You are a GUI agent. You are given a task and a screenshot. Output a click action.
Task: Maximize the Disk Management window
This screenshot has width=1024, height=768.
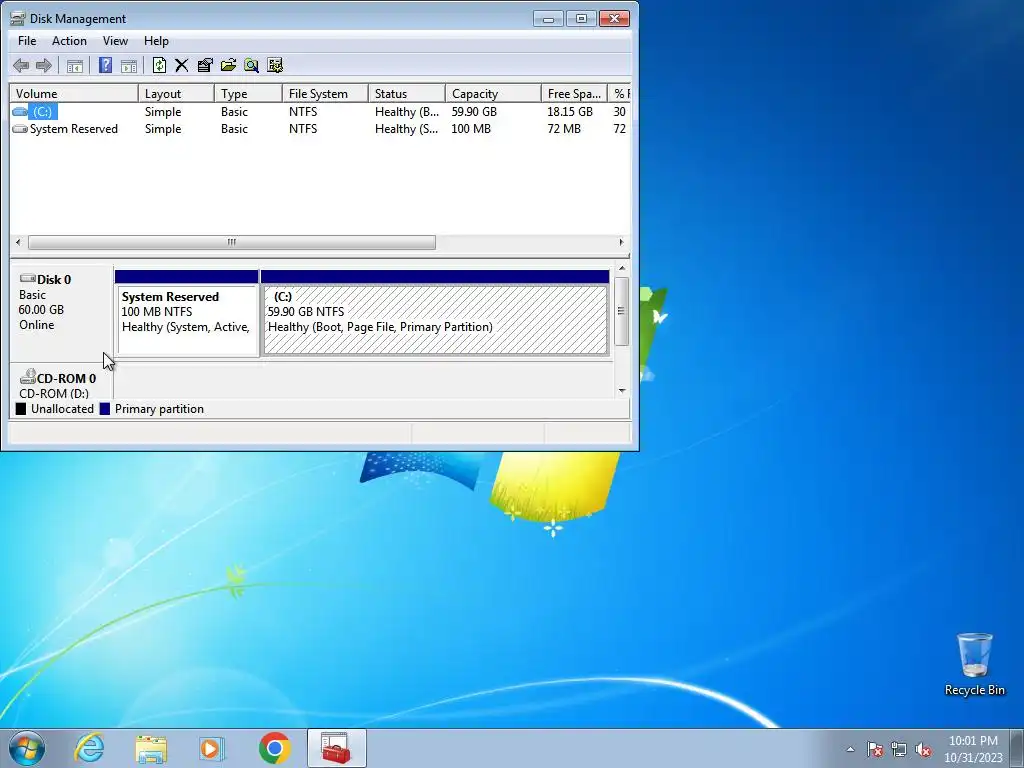(x=581, y=19)
